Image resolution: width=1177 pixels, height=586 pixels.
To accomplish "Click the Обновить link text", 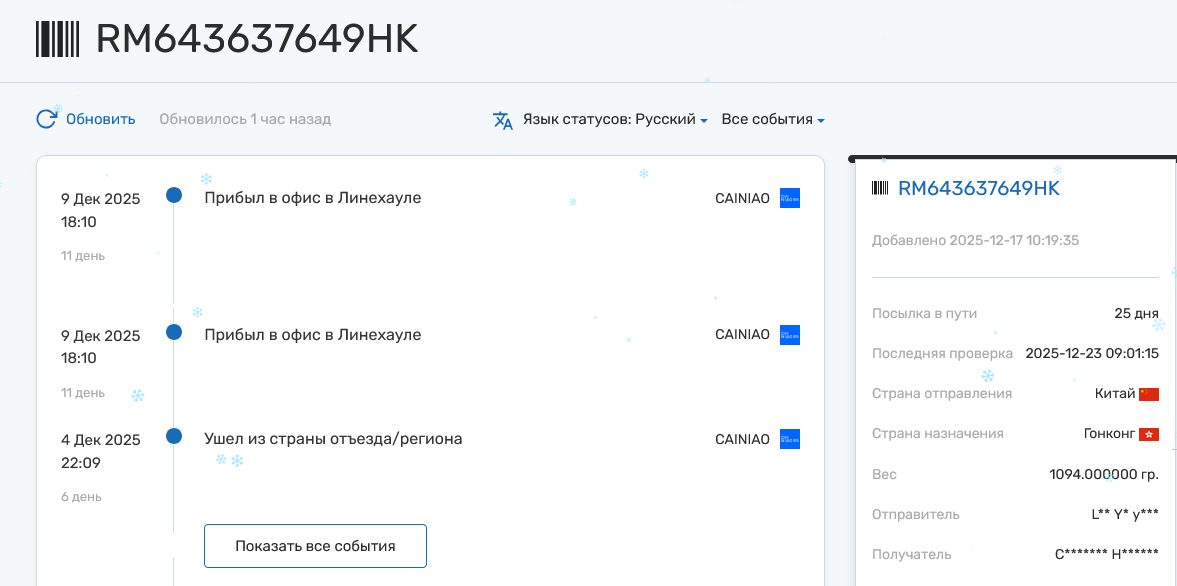I will (x=100, y=120).
